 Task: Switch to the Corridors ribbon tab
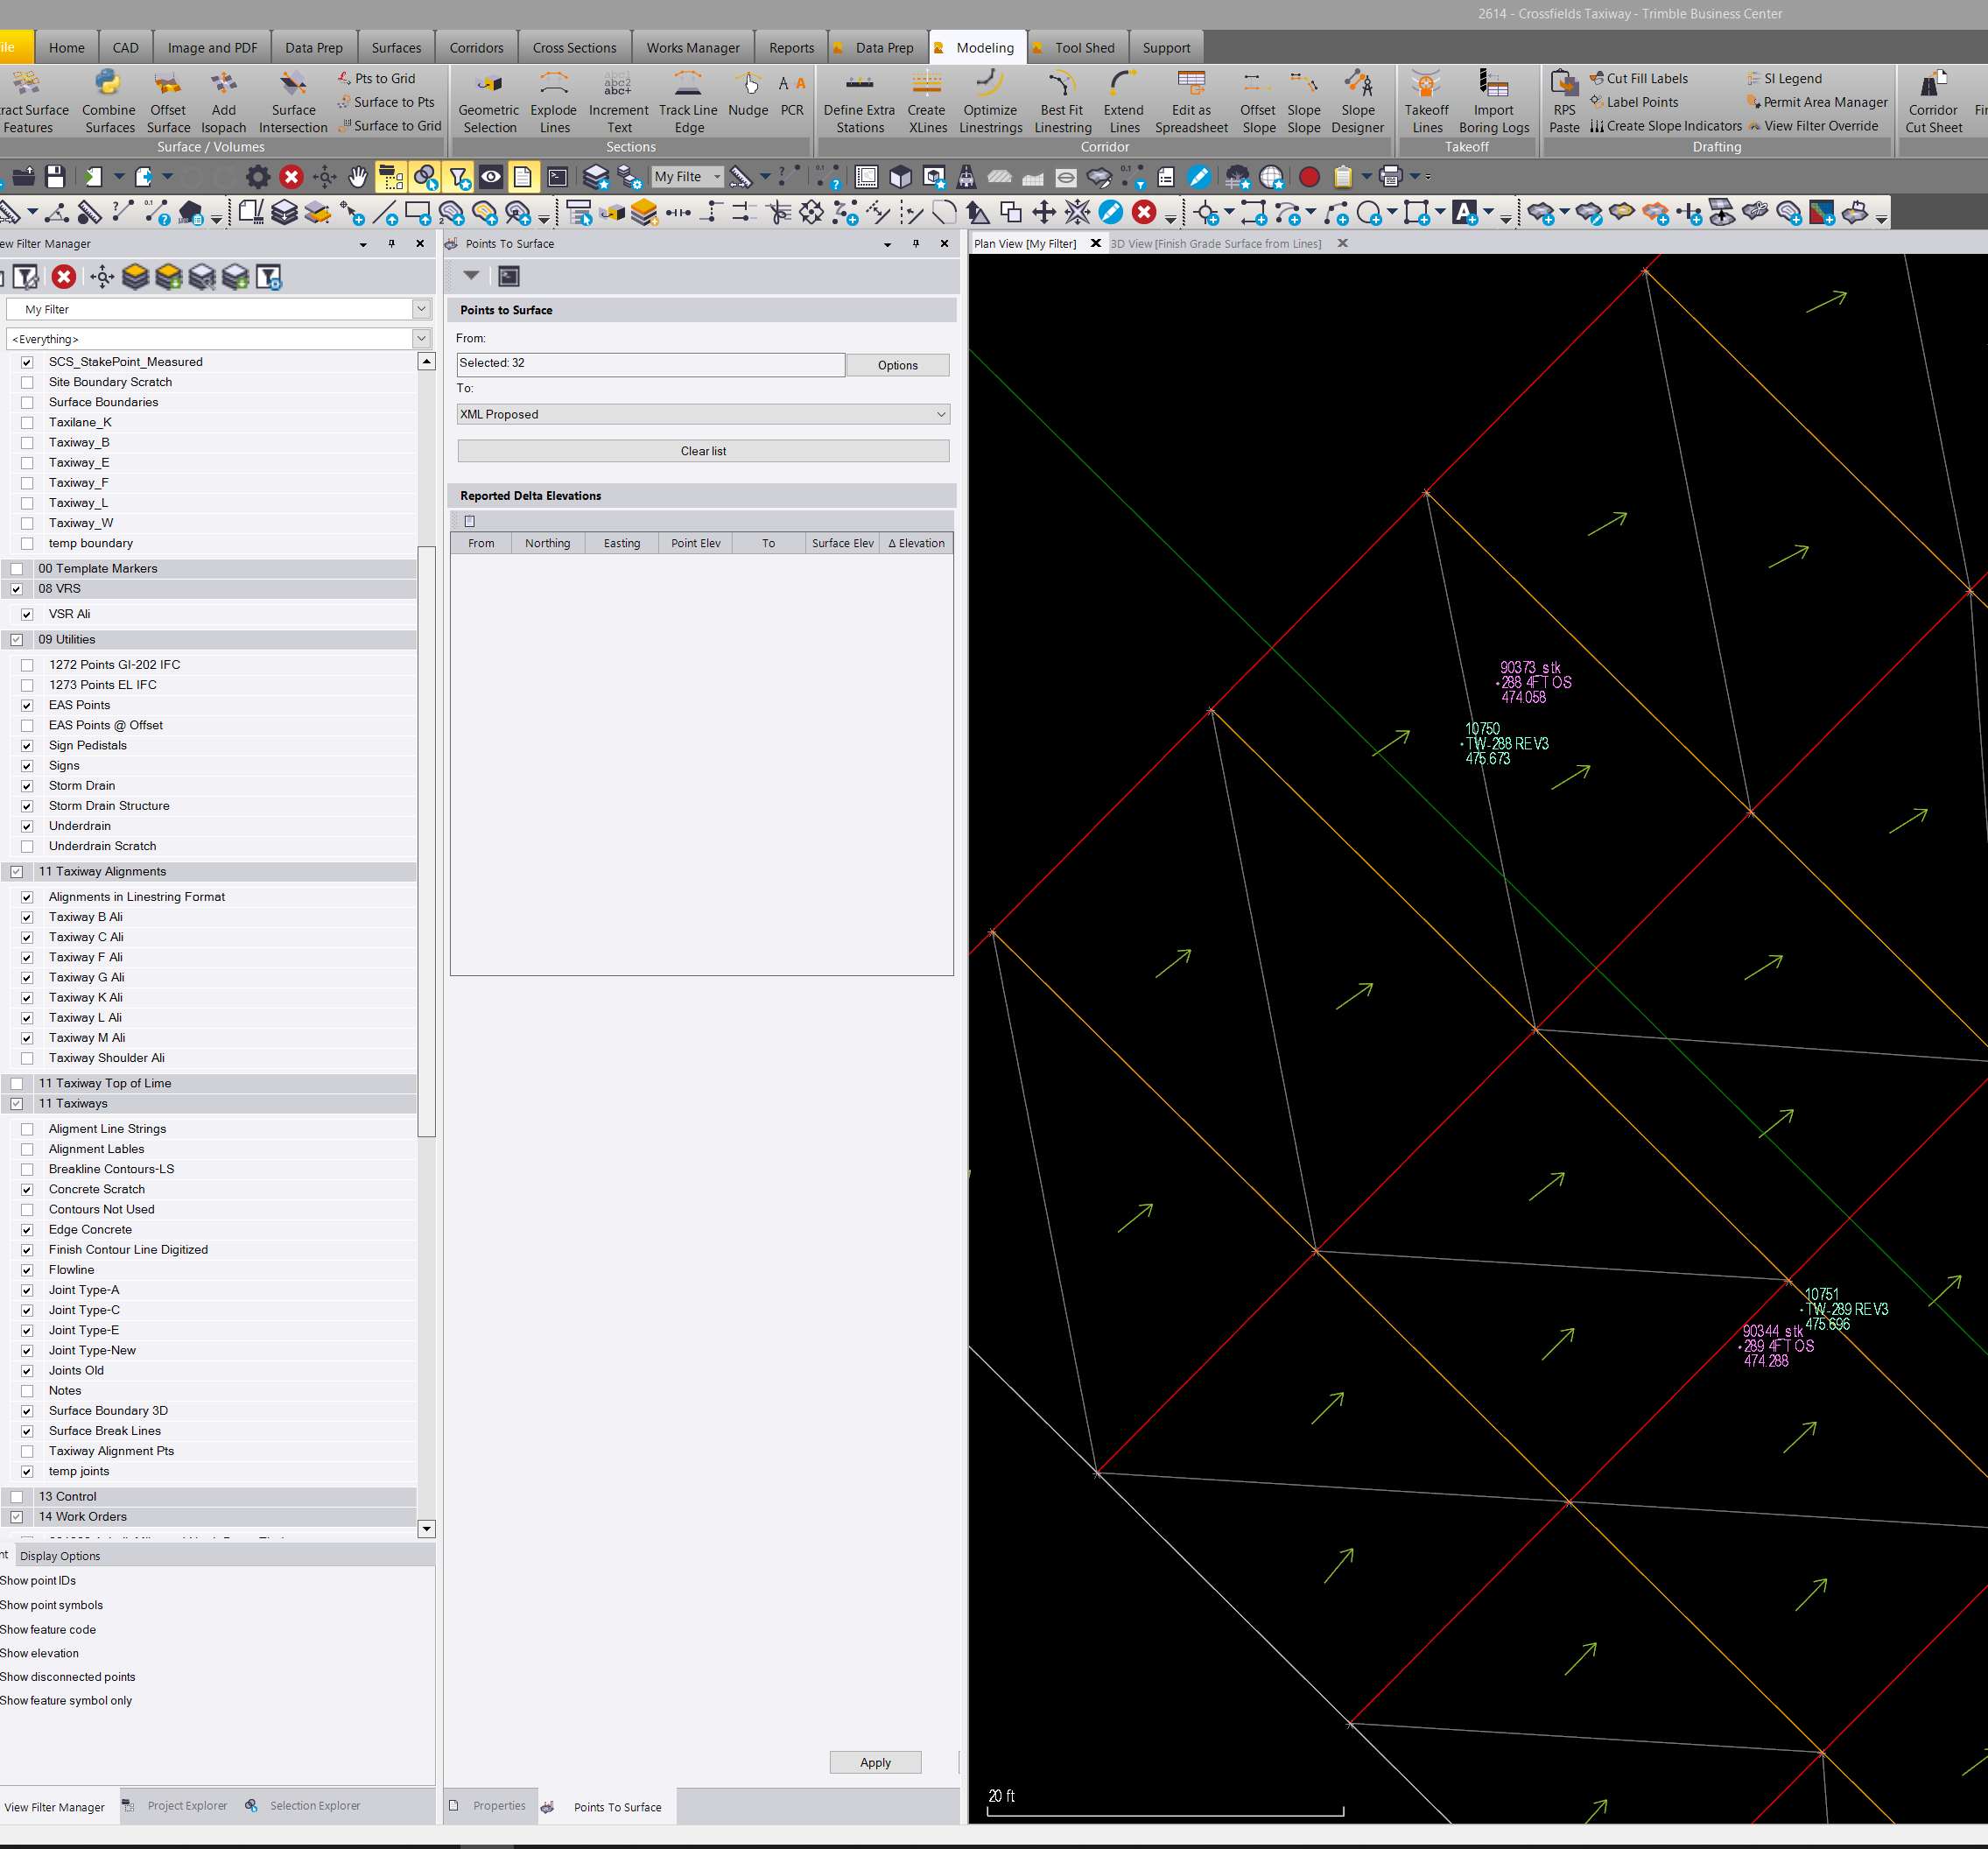point(476,48)
